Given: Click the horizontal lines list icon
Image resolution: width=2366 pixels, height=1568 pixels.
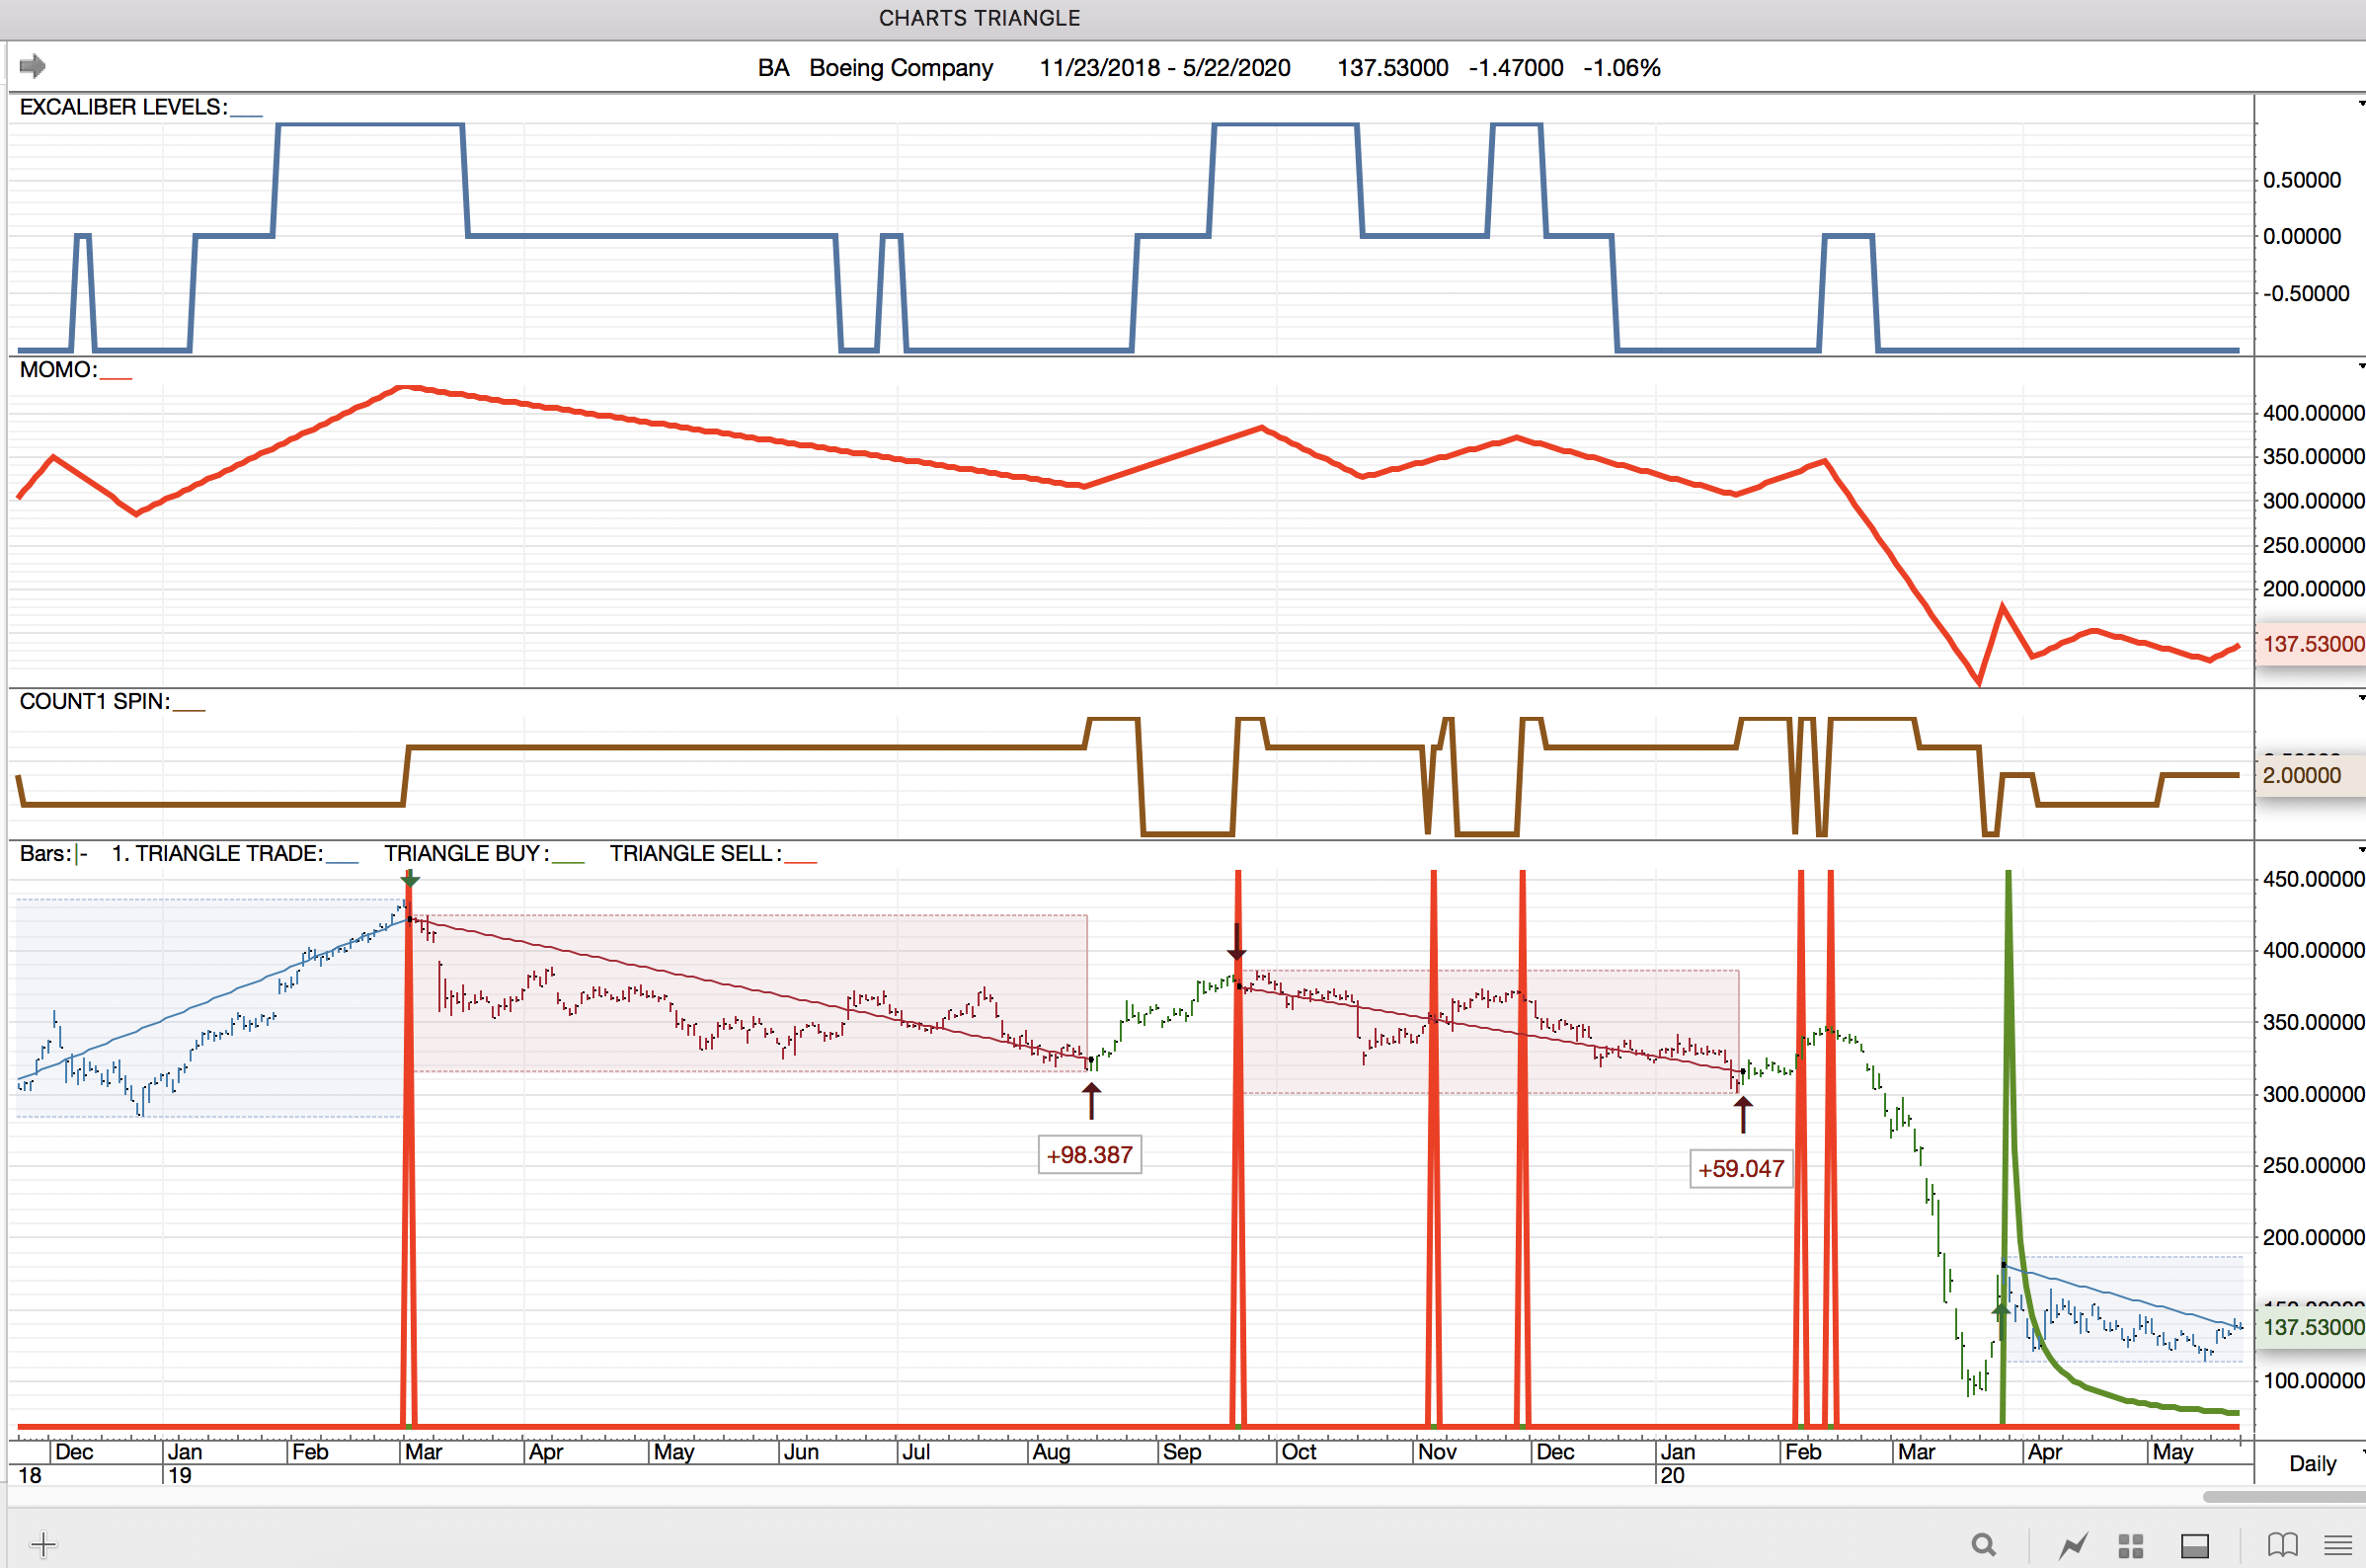Looking at the screenshot, I should tap(2338, 1545).
